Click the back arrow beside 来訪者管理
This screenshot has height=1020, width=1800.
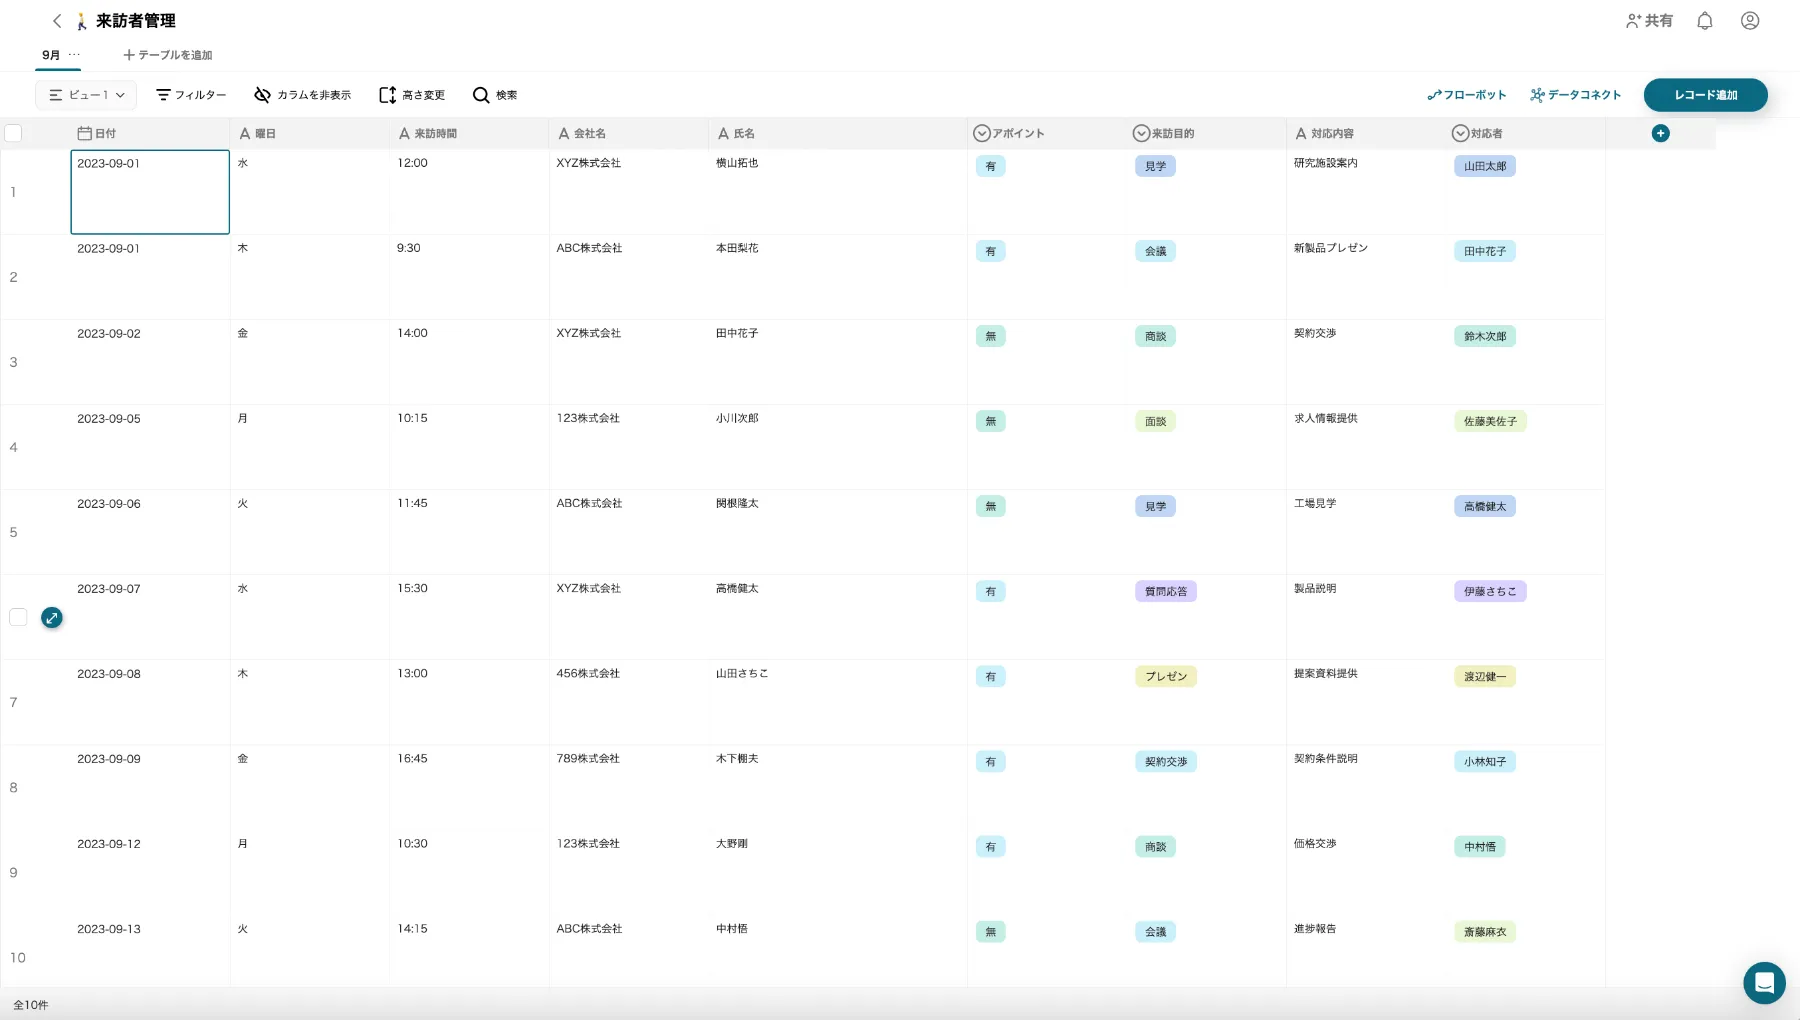pos(57,21)
